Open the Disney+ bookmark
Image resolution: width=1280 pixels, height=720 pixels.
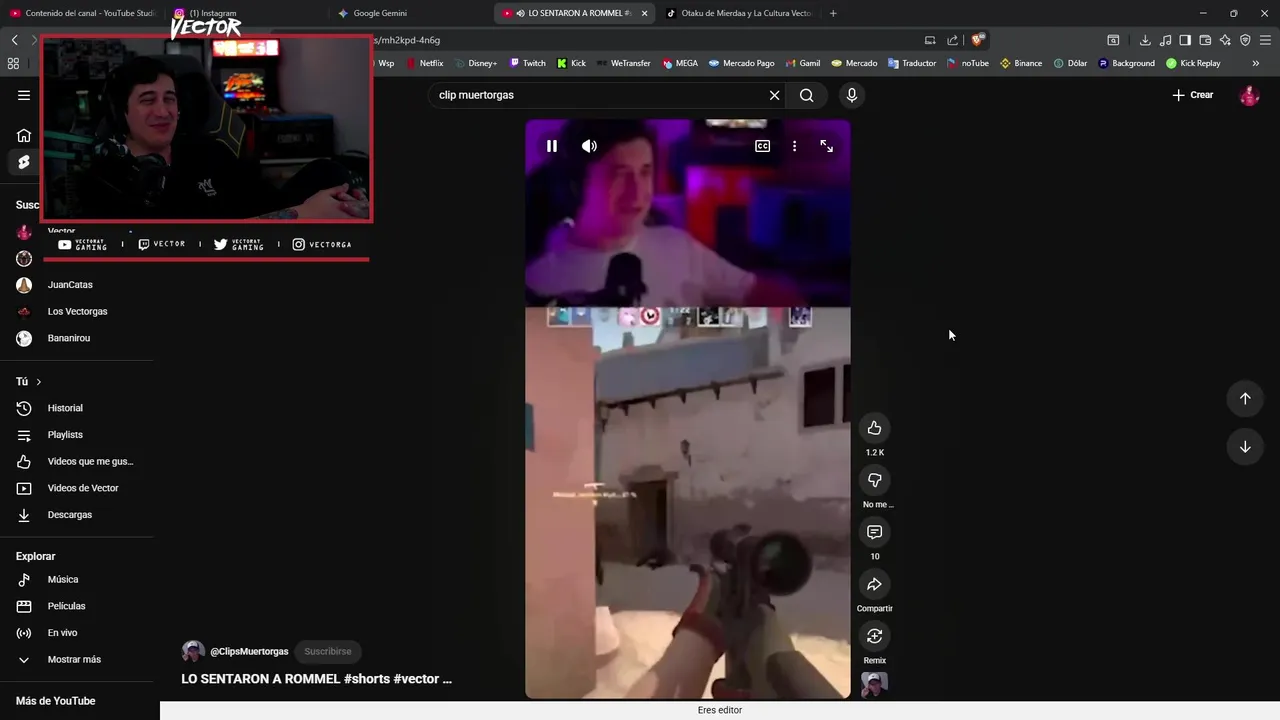pos(475,63)
